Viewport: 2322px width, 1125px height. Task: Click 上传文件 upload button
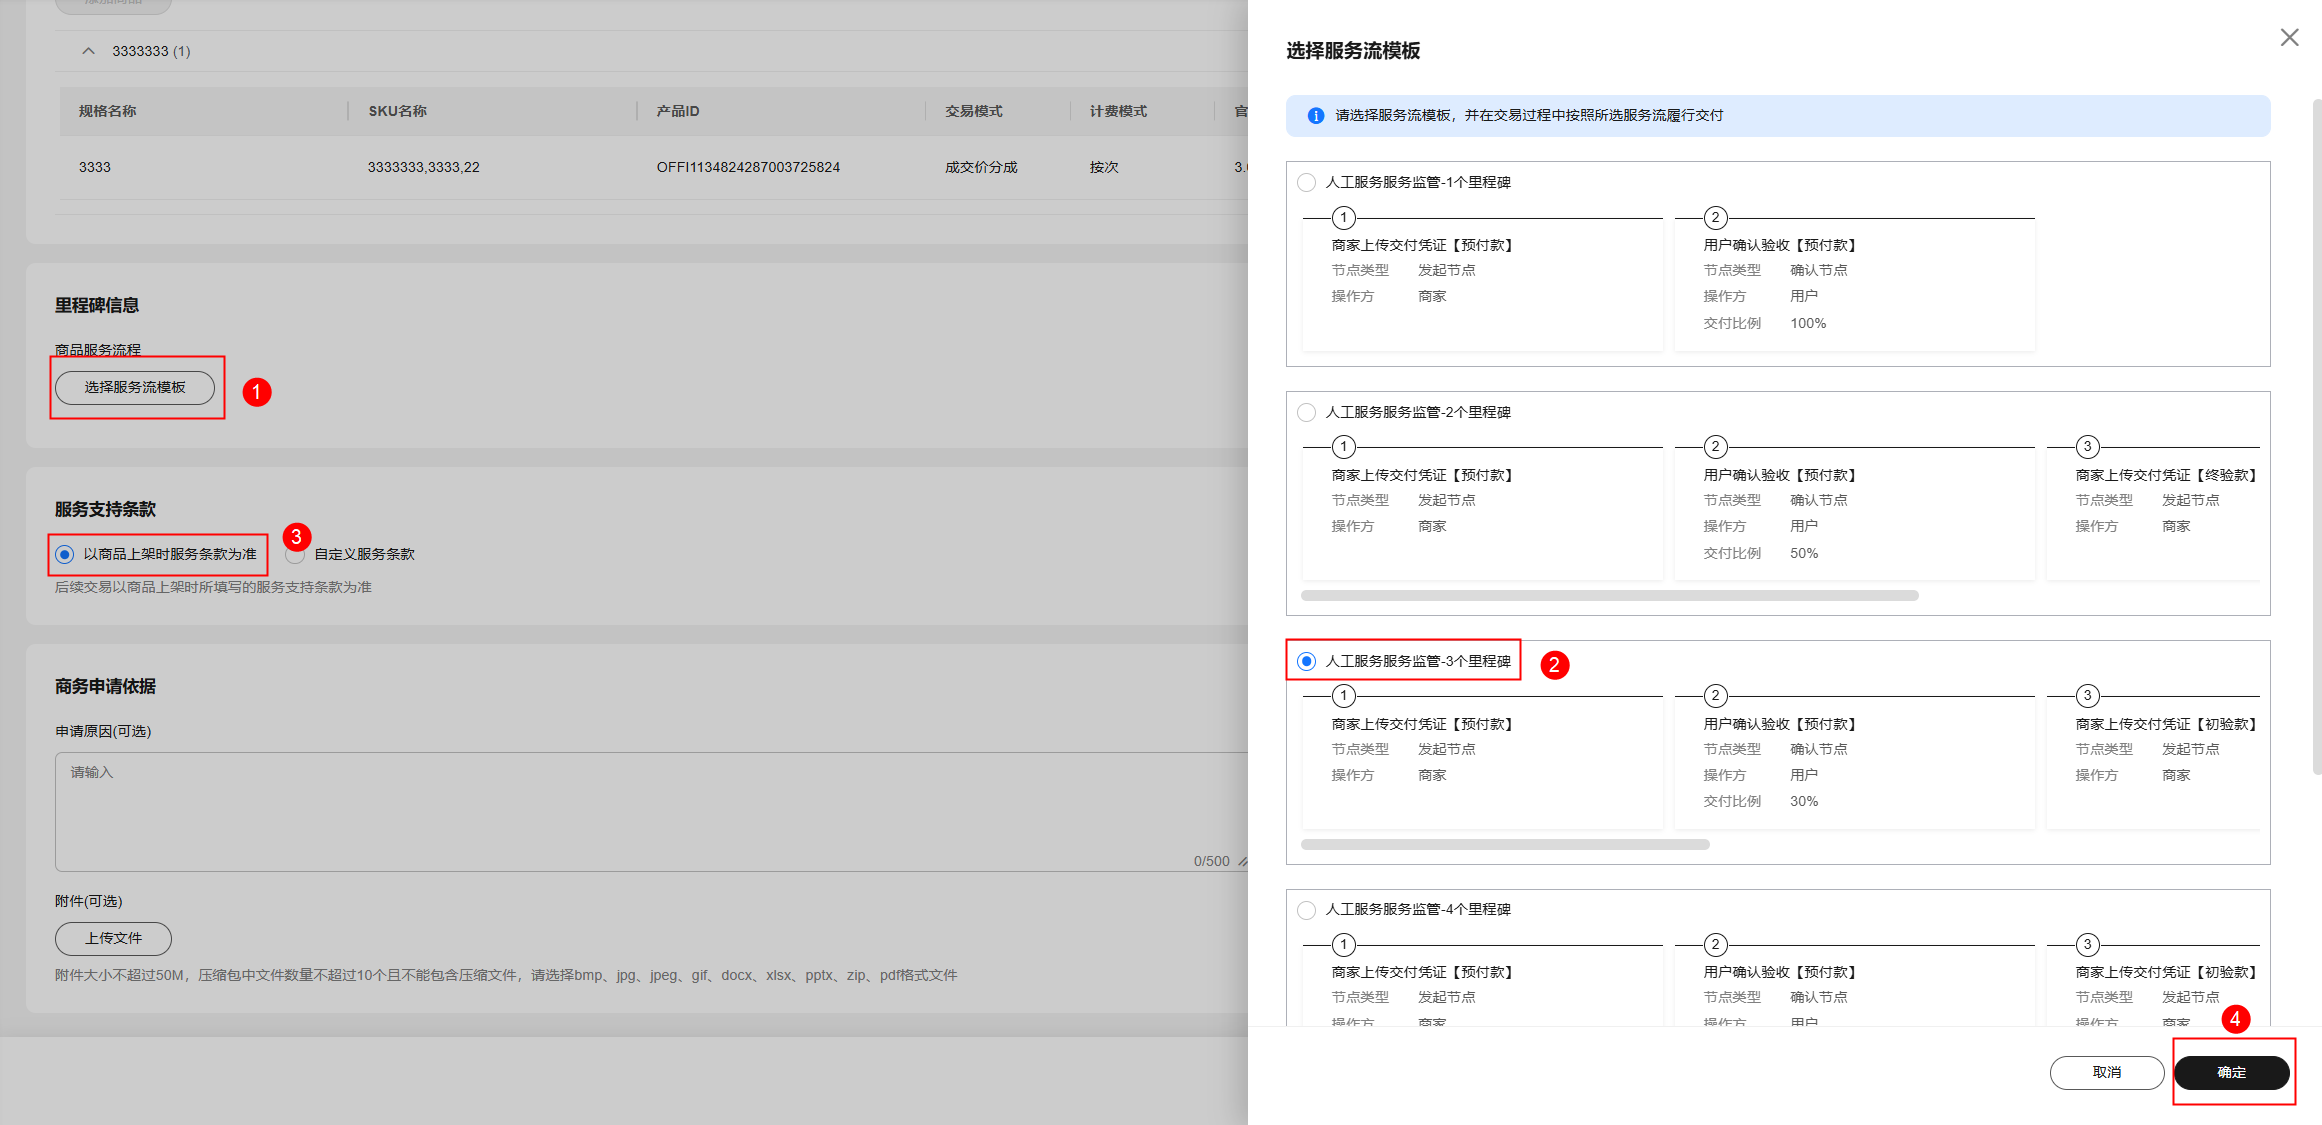[x=113, y=939]
